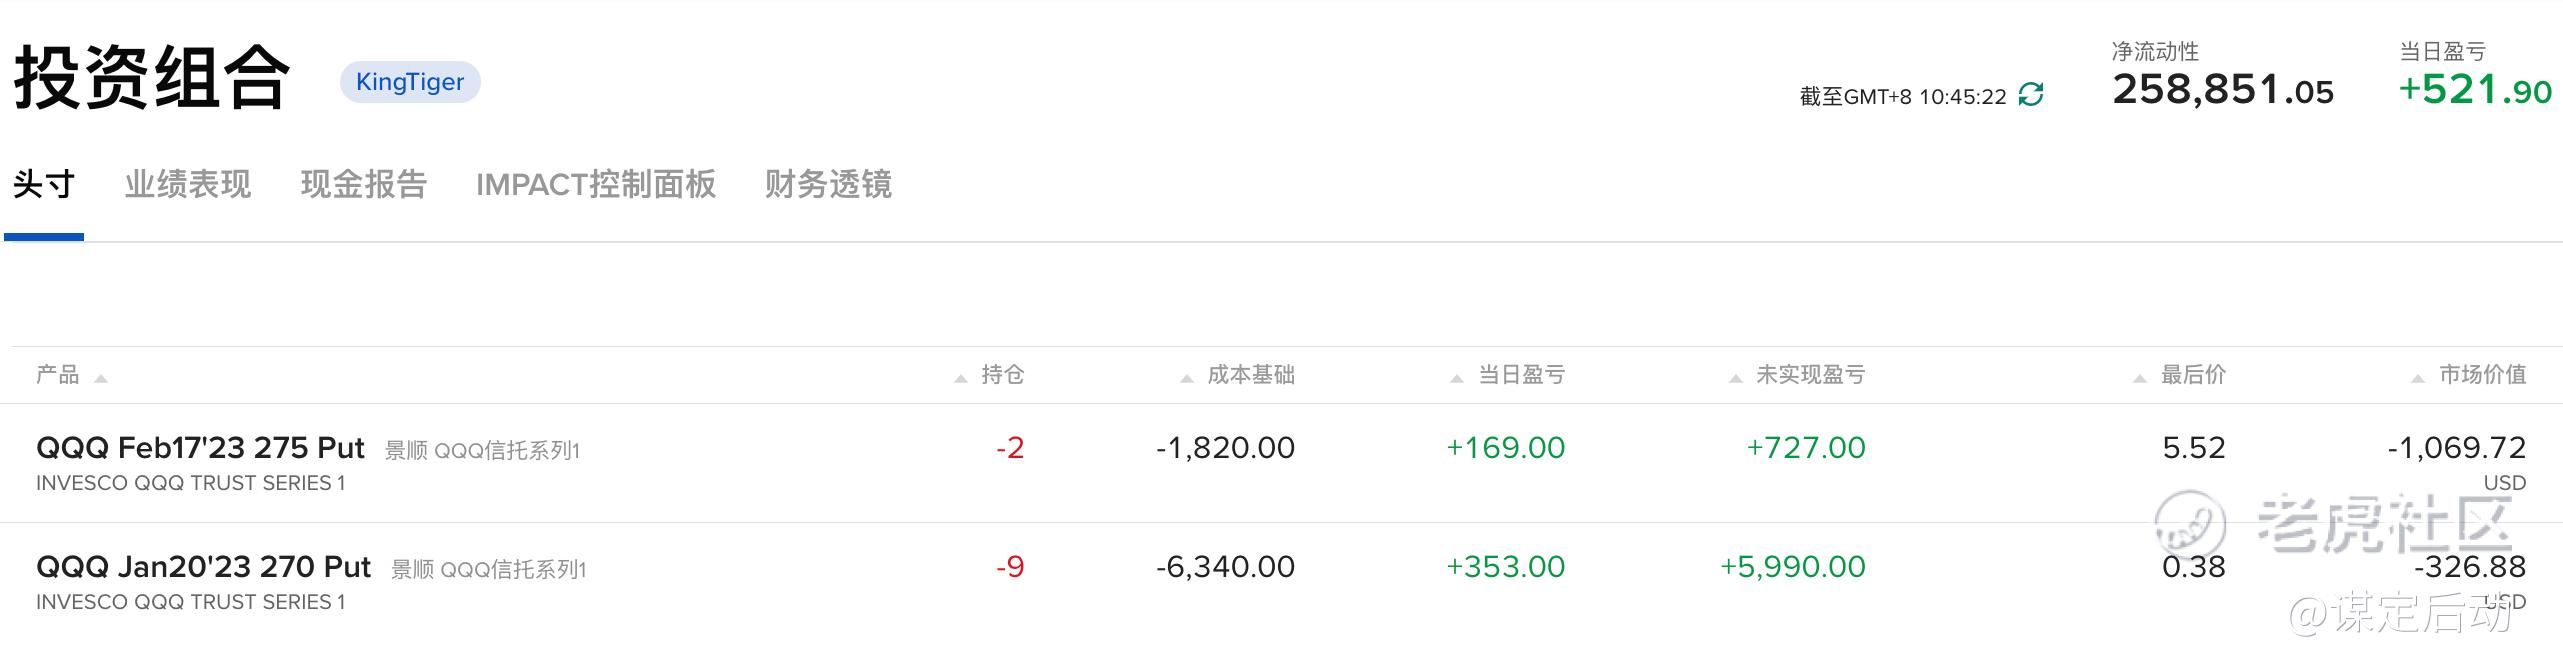Switch to the 头寸 tab
Screen dimensions: 2563x672
(44, 185)
